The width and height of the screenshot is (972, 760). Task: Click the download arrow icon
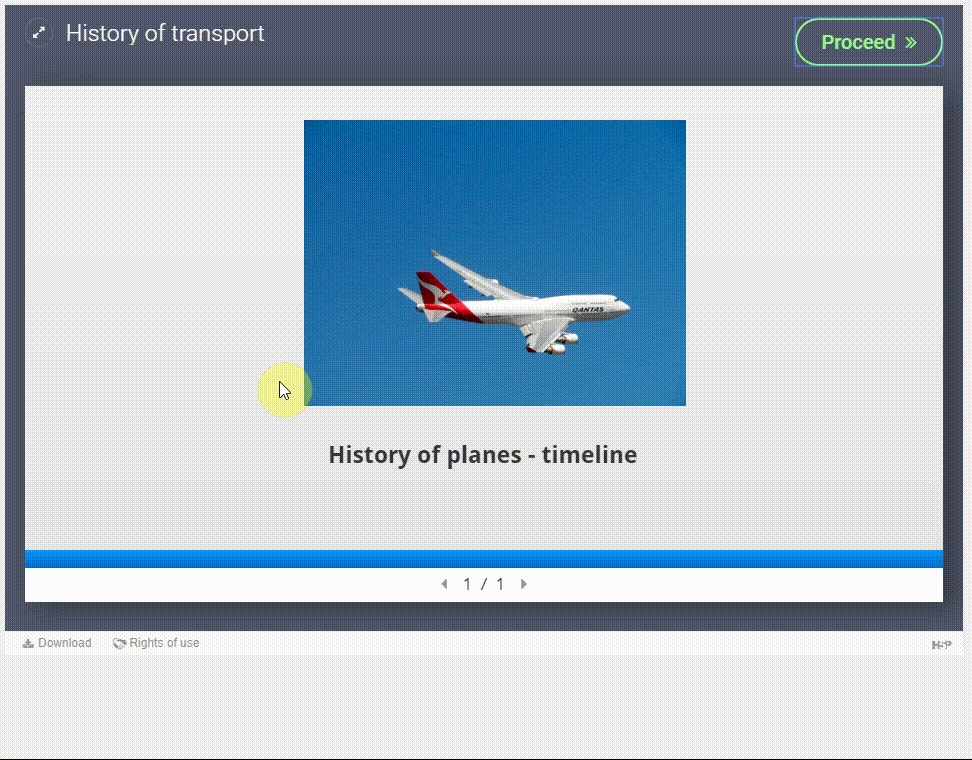point(28,644)
